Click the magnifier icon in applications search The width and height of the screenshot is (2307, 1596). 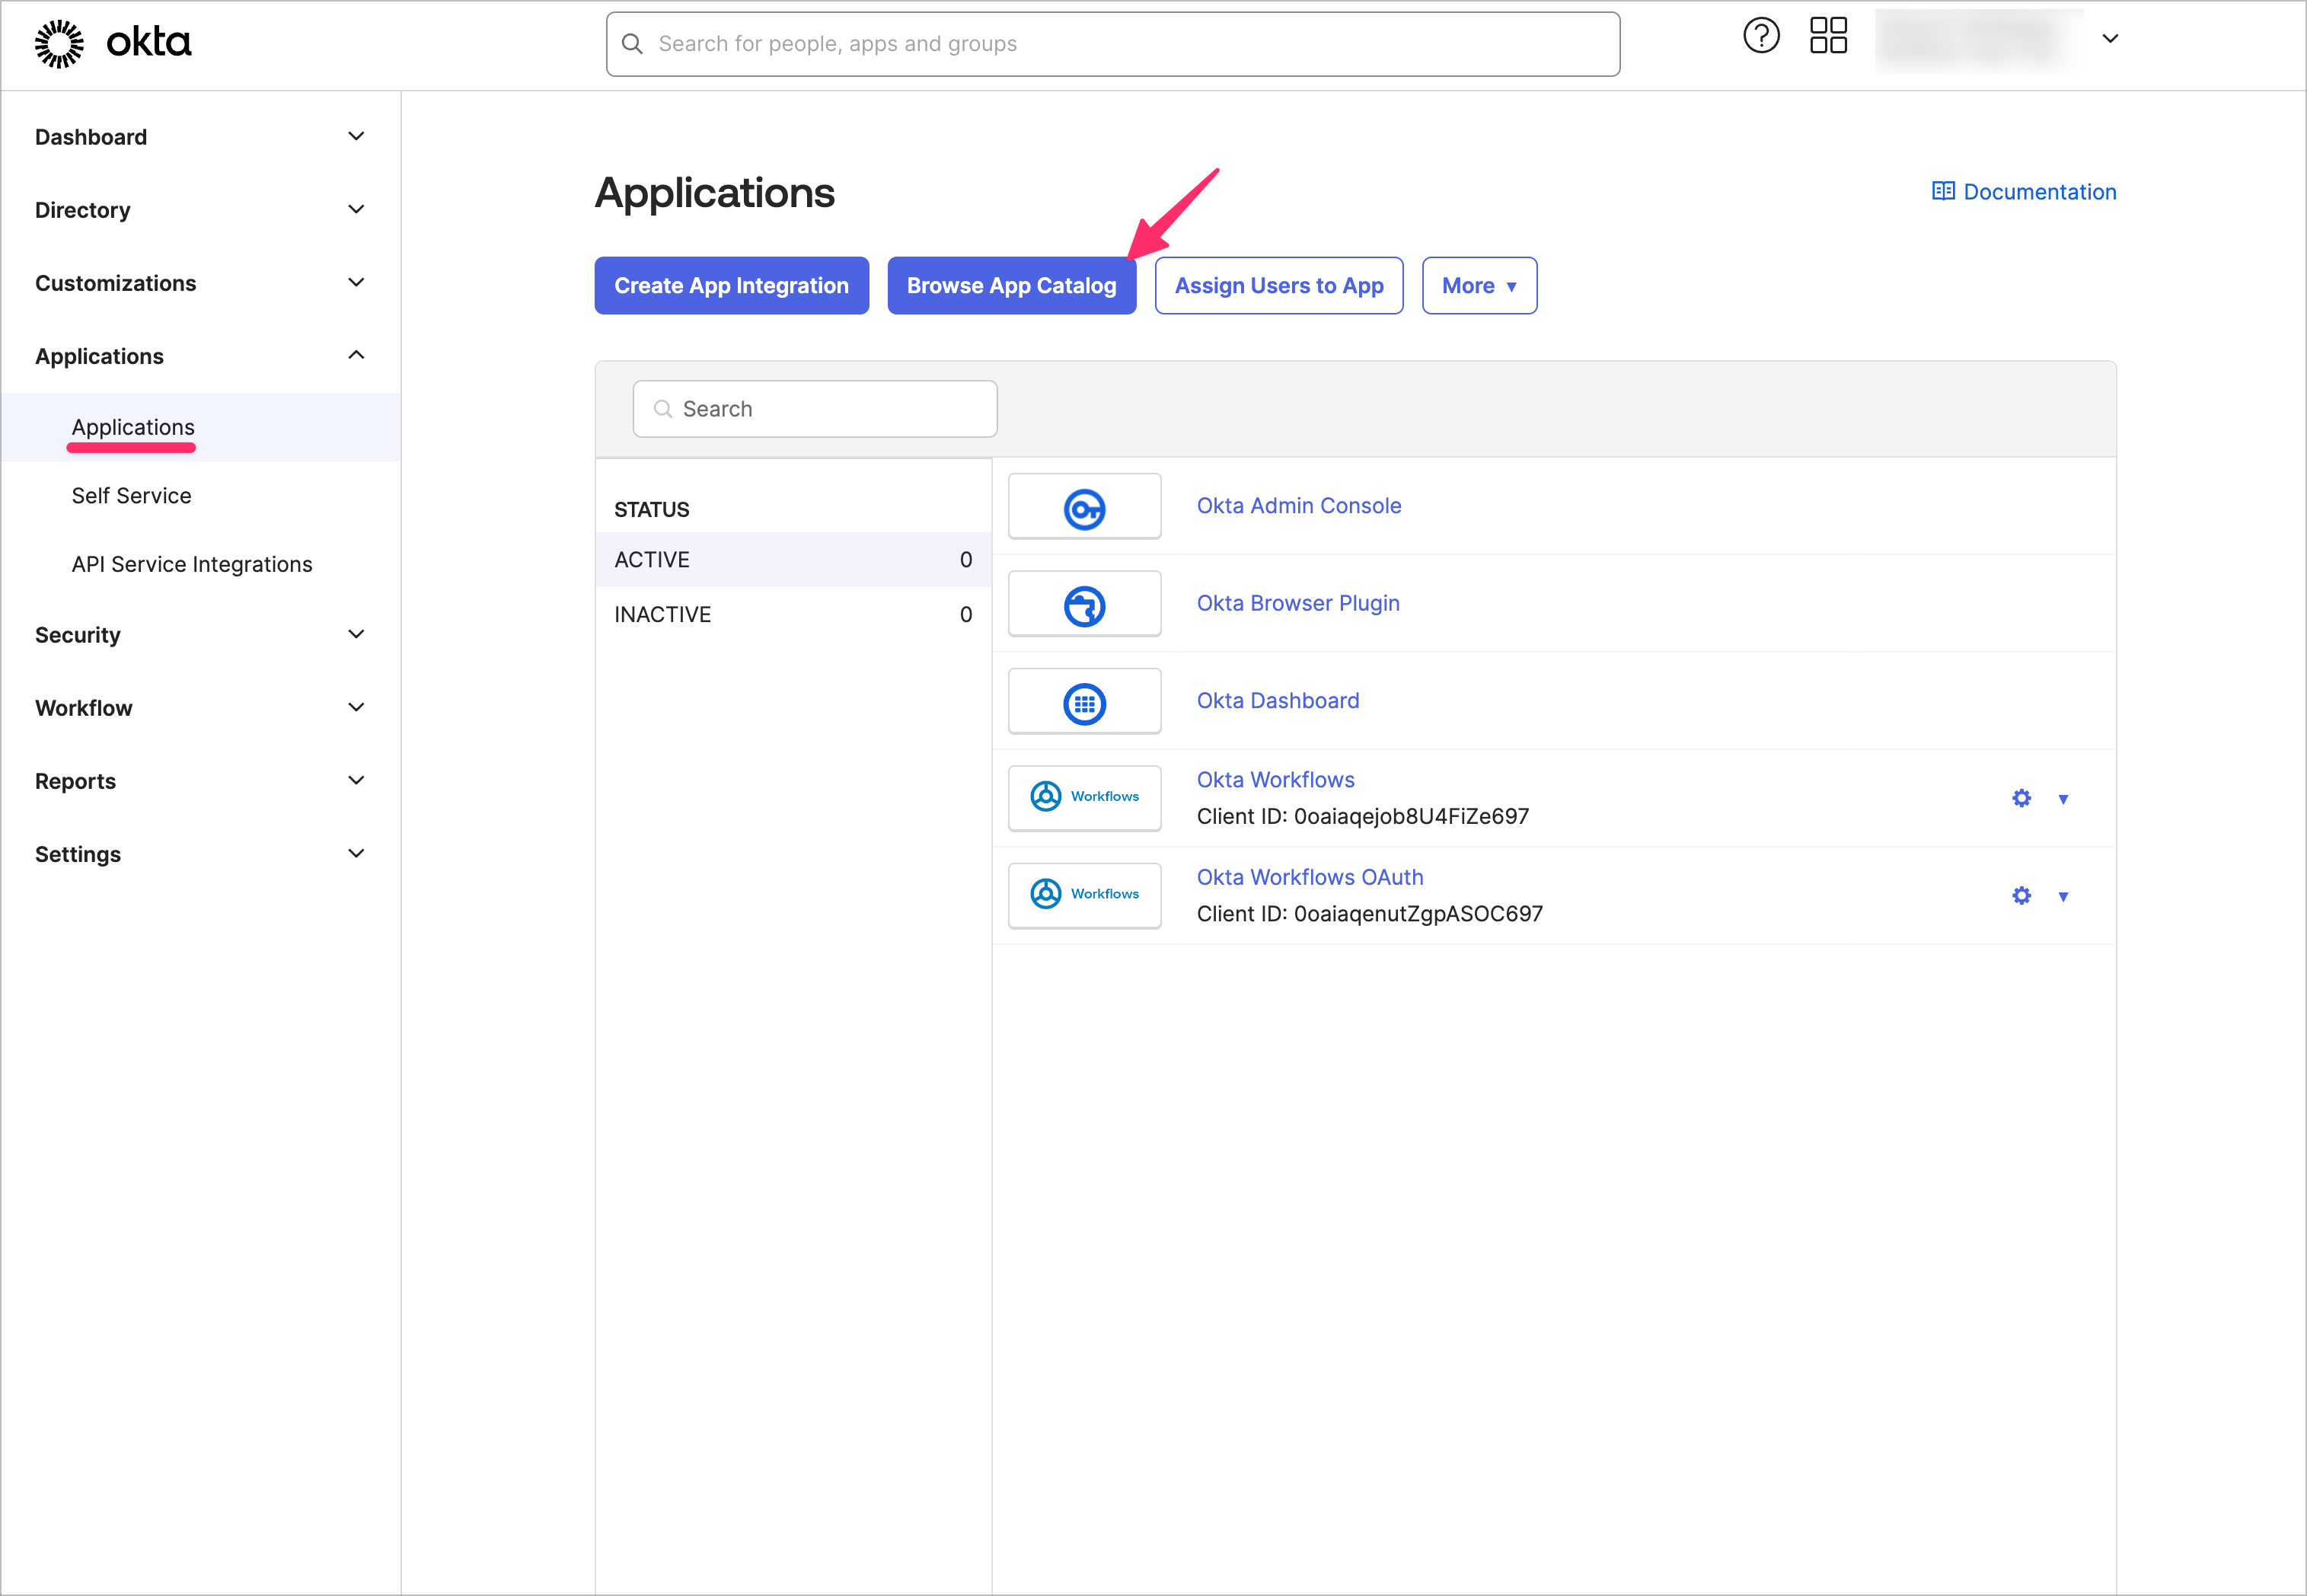tap(662, 409)
